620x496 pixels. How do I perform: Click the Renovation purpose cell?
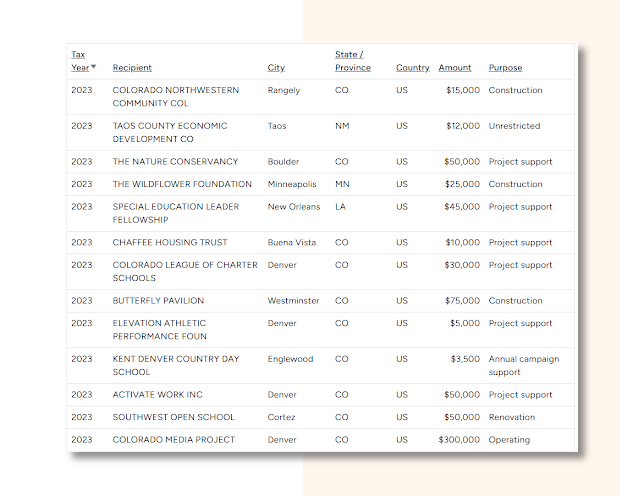point(512,417)
